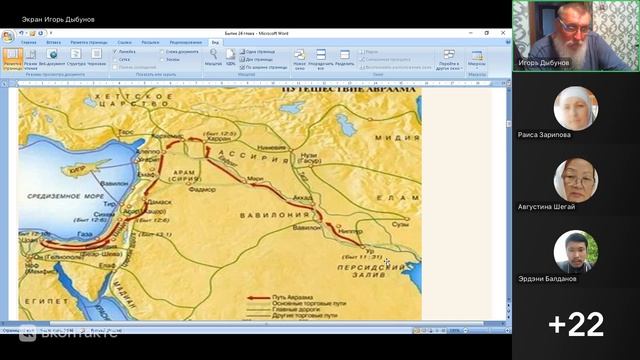This screenshot has height=360, width=640.
Task: Click the map image in the document
Action: click(220, 203)
